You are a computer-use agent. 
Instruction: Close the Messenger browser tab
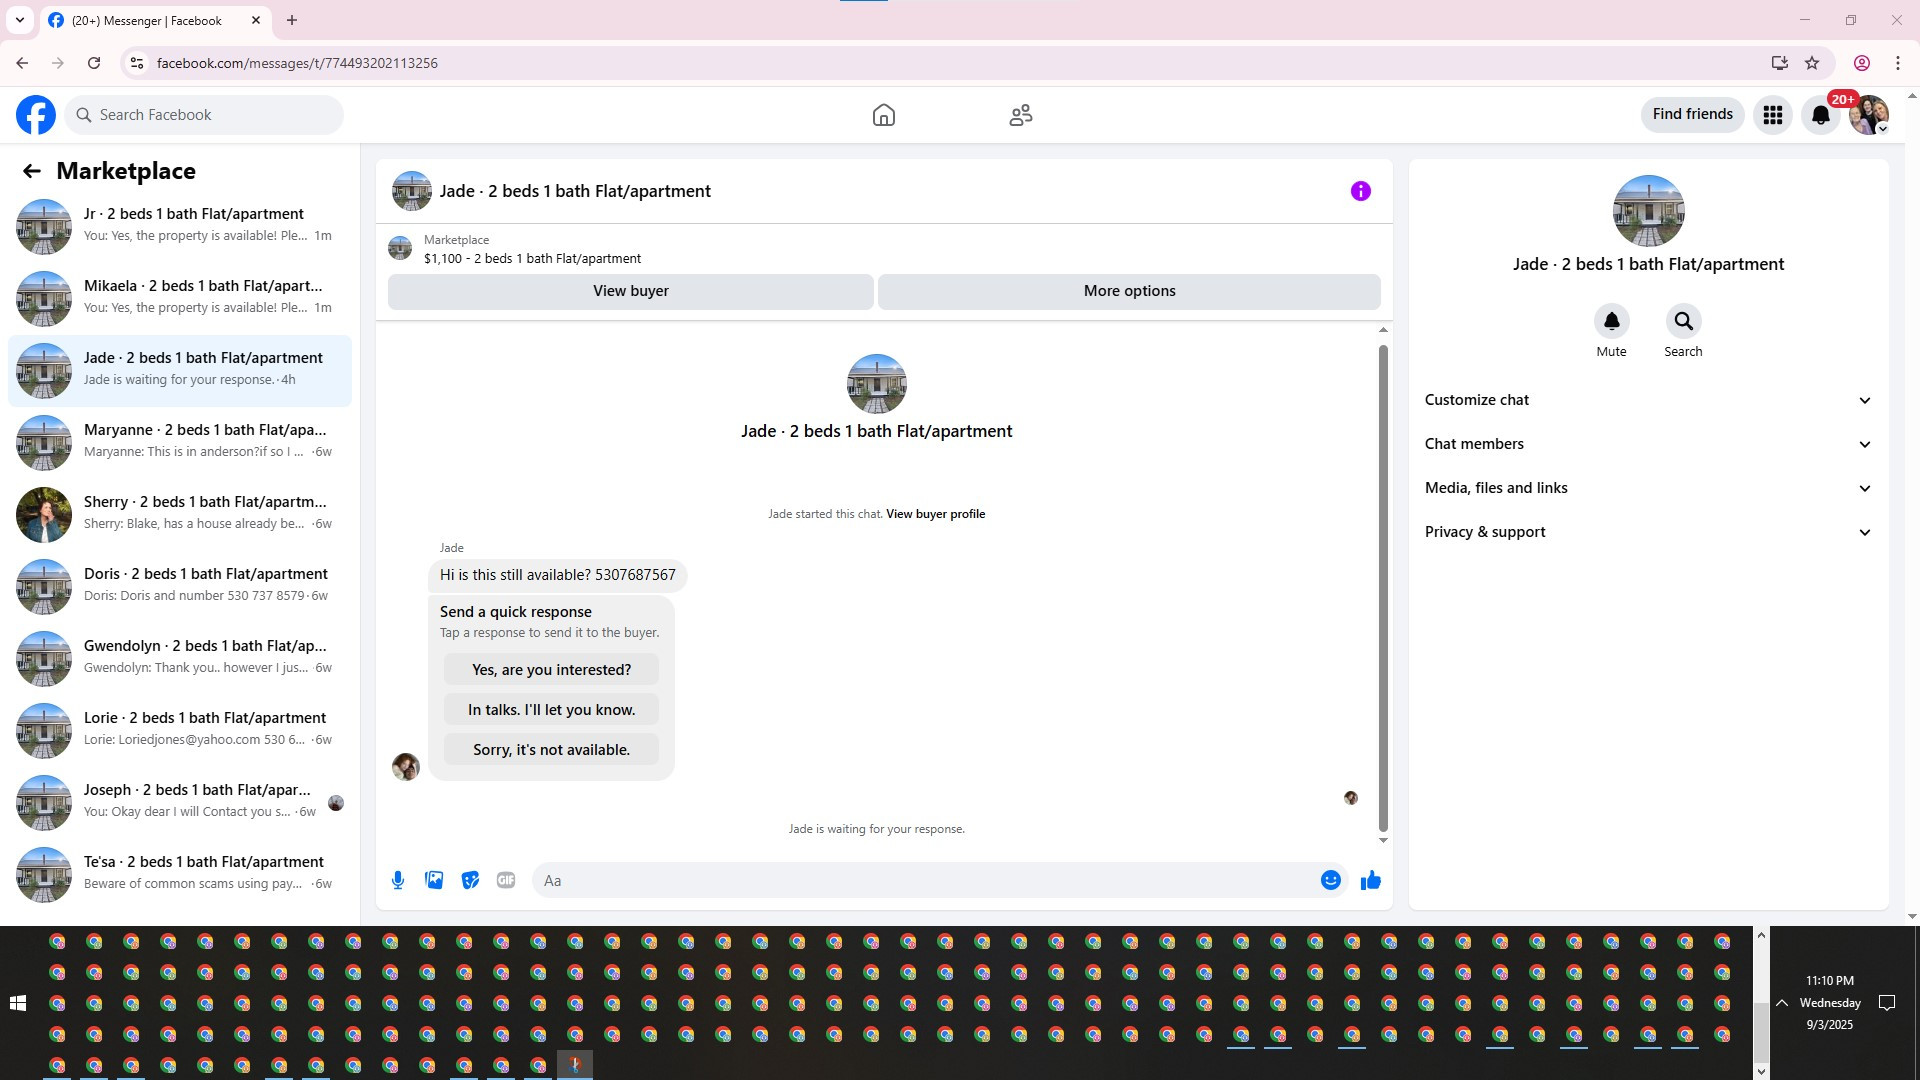click(x=256, y=20)
